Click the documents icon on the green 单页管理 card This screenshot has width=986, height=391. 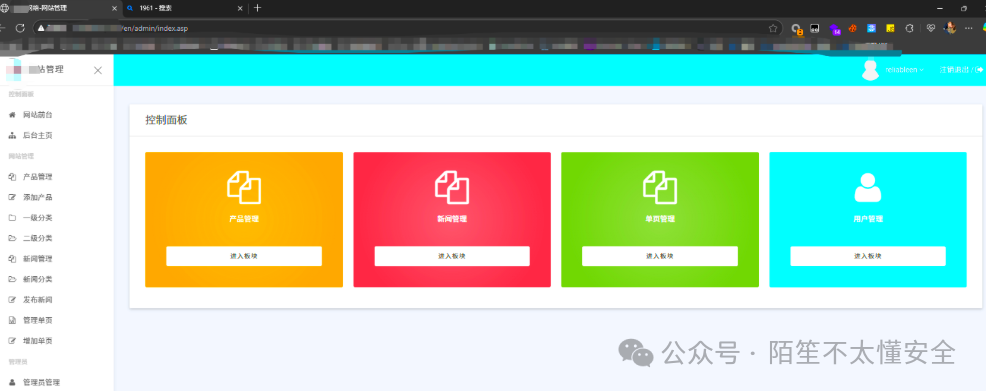660,187
